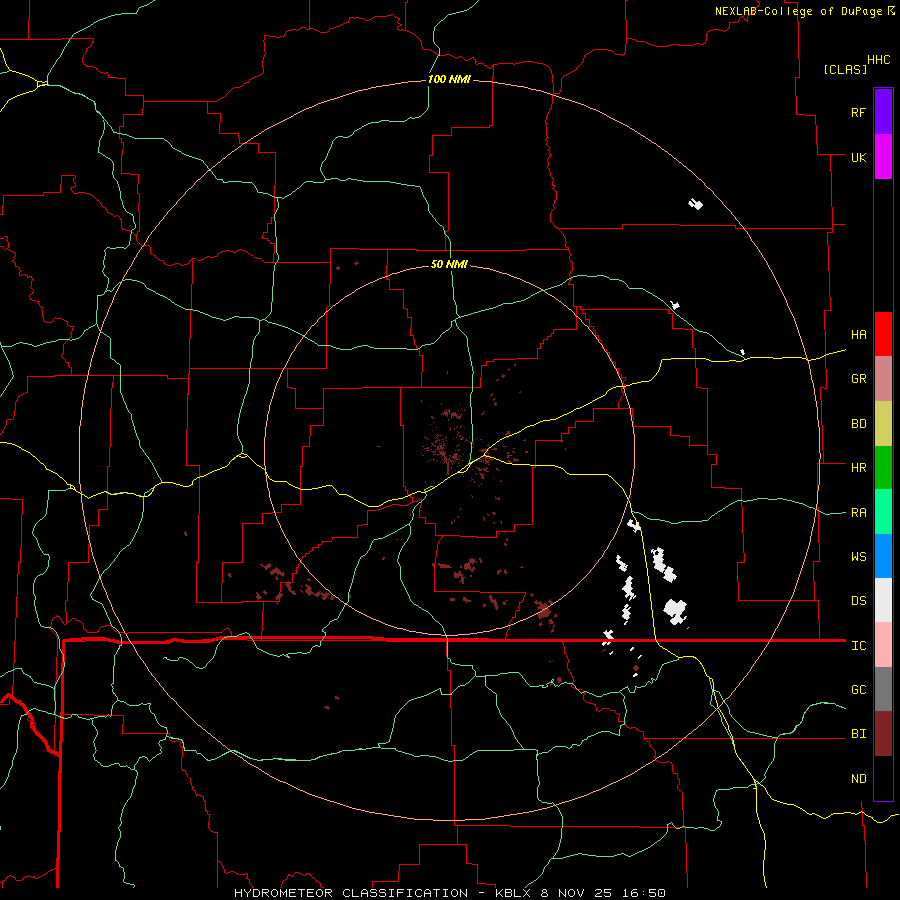Click the gray GC legend swatch
The width and height of the screenshot is (900, 900).
(883, 689)
